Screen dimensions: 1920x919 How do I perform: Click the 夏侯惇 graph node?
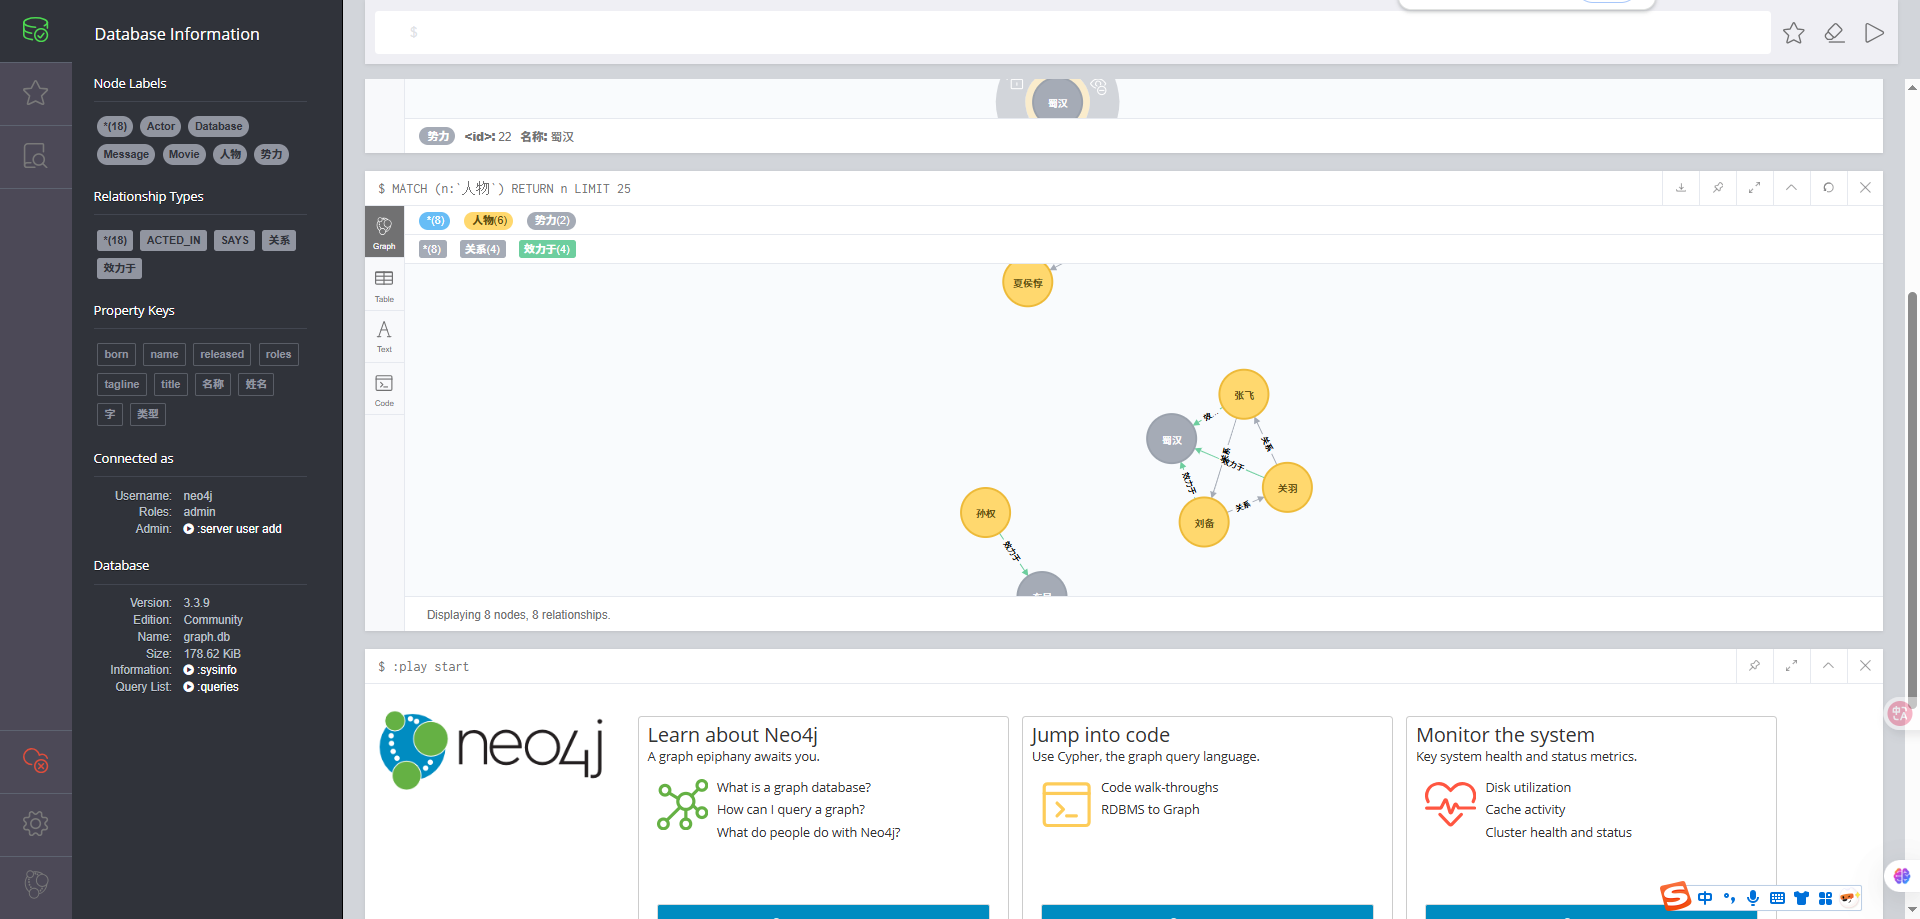pyautogui.click(x=1028, y=282)
